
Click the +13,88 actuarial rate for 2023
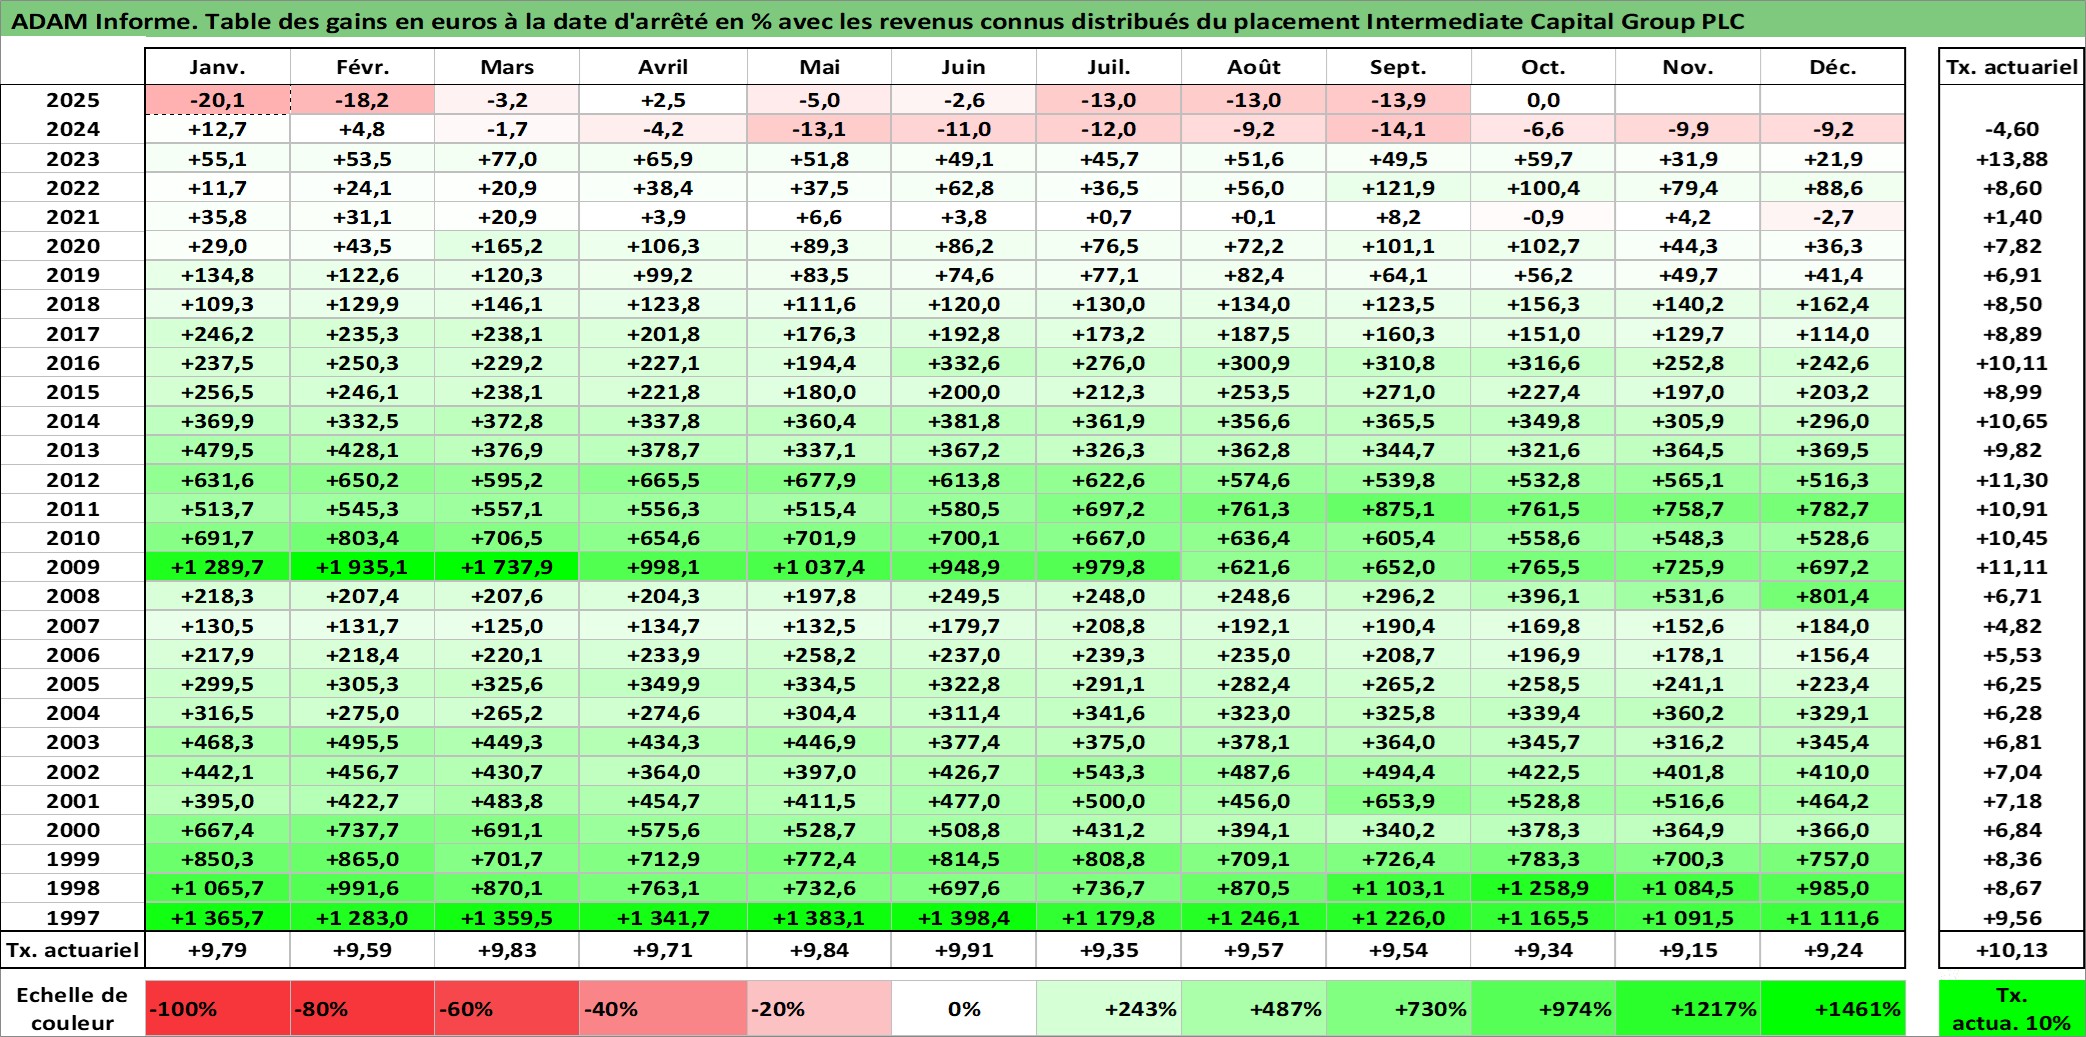pos(2011,159)
